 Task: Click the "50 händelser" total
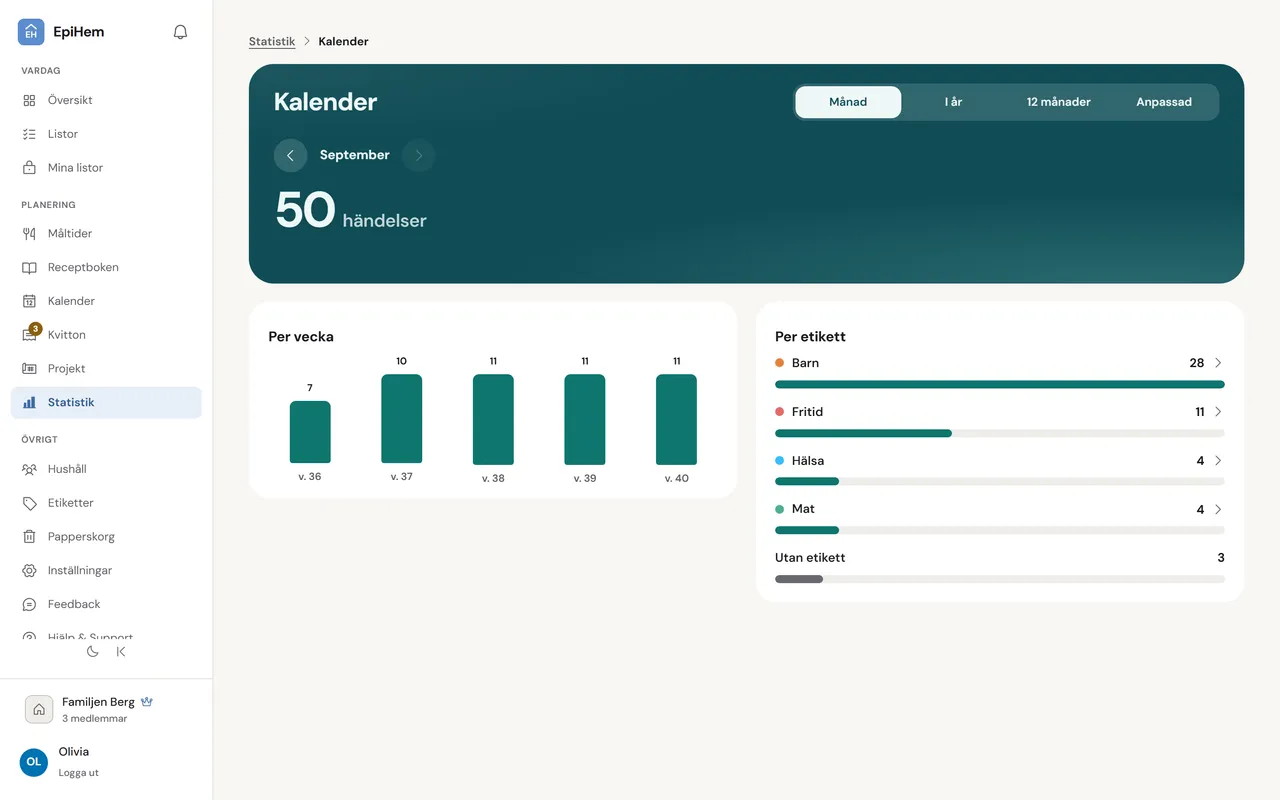point(351,211)
